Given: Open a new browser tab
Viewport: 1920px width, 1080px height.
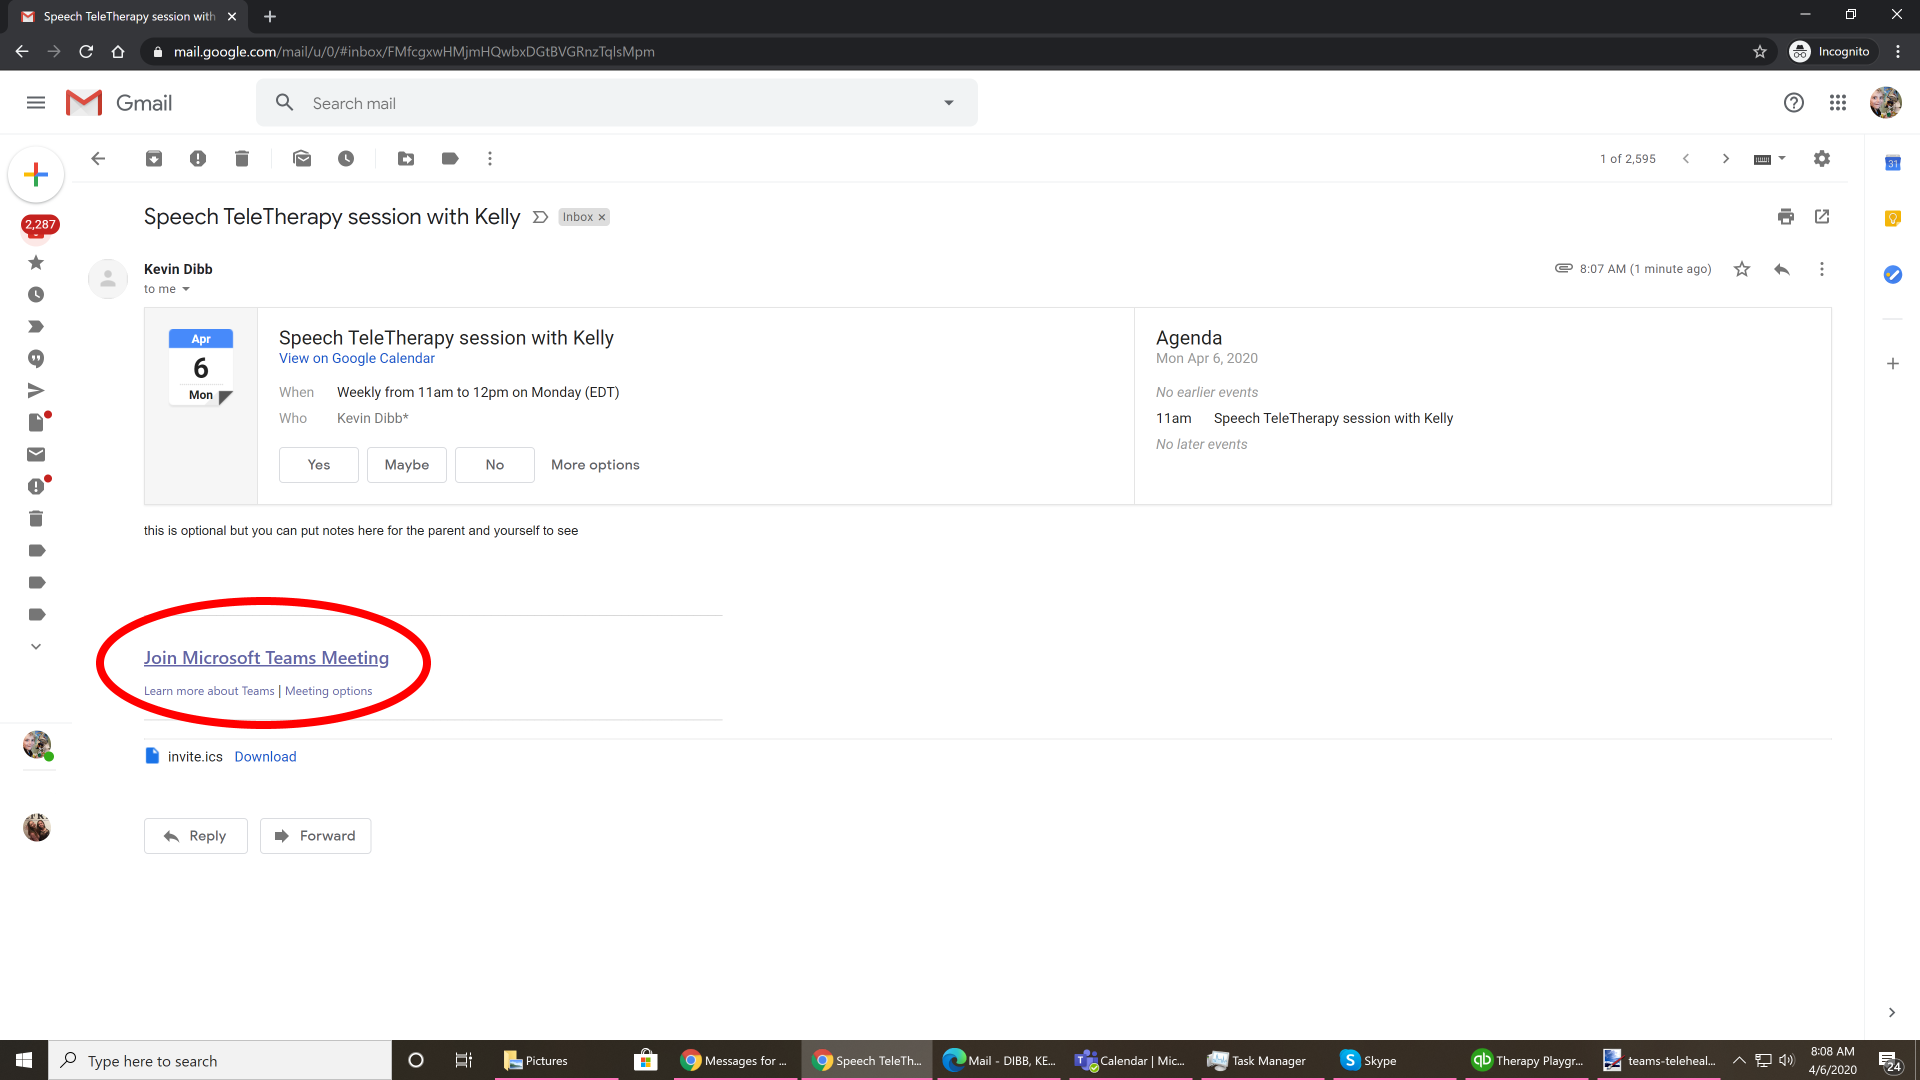Looking at the screenshot, I should [270, 16].
